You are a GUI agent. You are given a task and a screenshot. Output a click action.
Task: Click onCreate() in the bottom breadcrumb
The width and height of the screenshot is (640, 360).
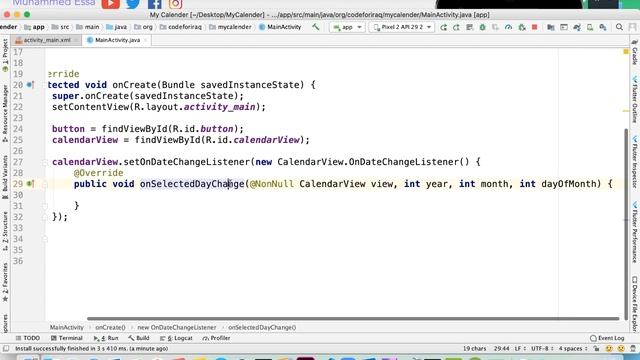(x=110, y=327)
